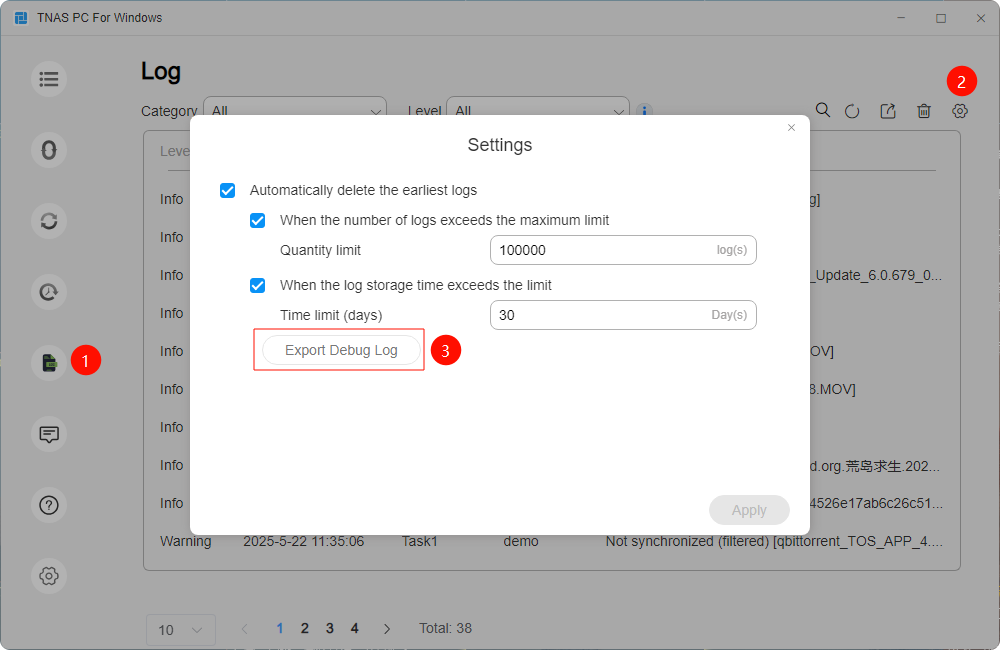
Task: Click the Settings dialog title
Action: tap(500, 145)
